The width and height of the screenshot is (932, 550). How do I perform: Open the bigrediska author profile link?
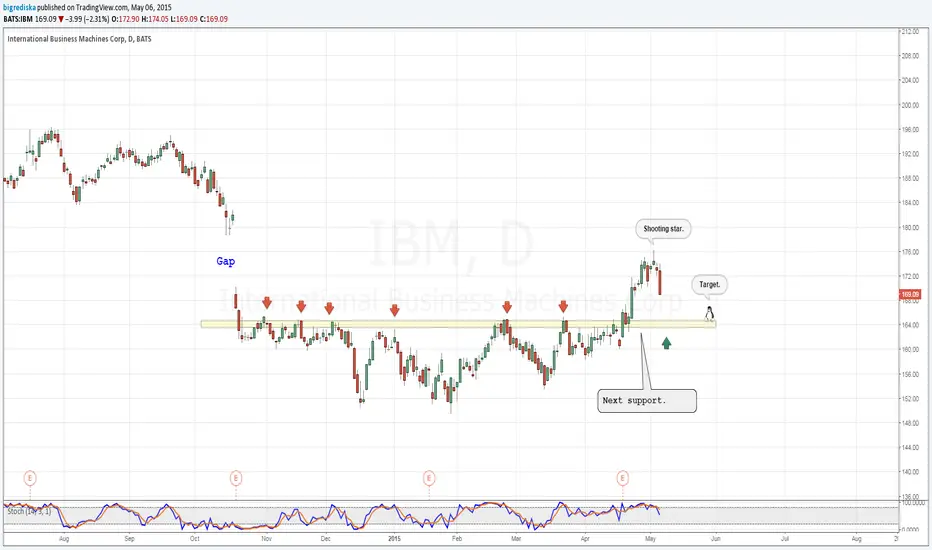click(19, 8)
